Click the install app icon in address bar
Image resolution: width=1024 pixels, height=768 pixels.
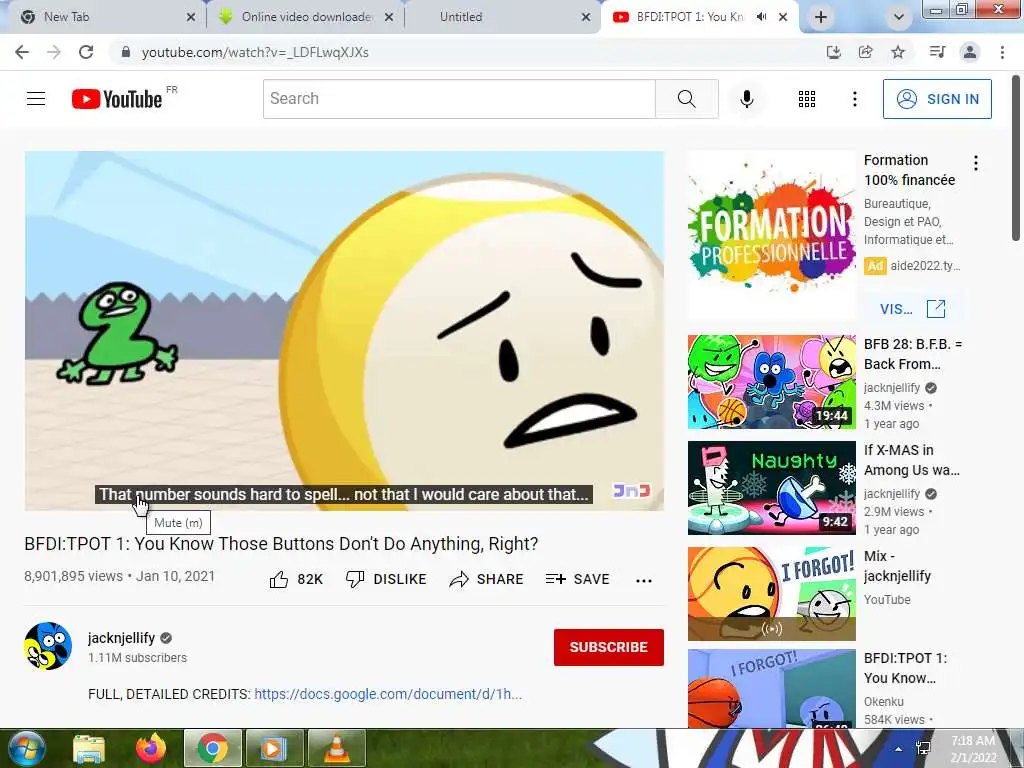[833, 52]
